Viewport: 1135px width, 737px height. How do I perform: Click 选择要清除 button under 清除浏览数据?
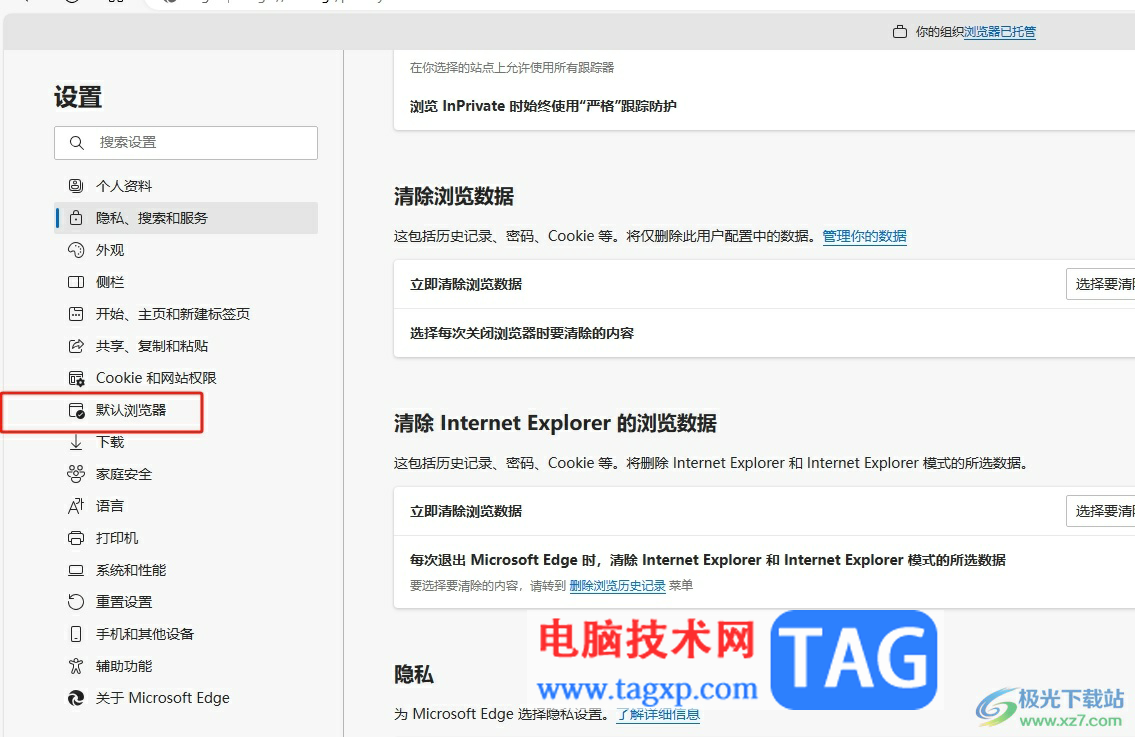point(1100,284)
